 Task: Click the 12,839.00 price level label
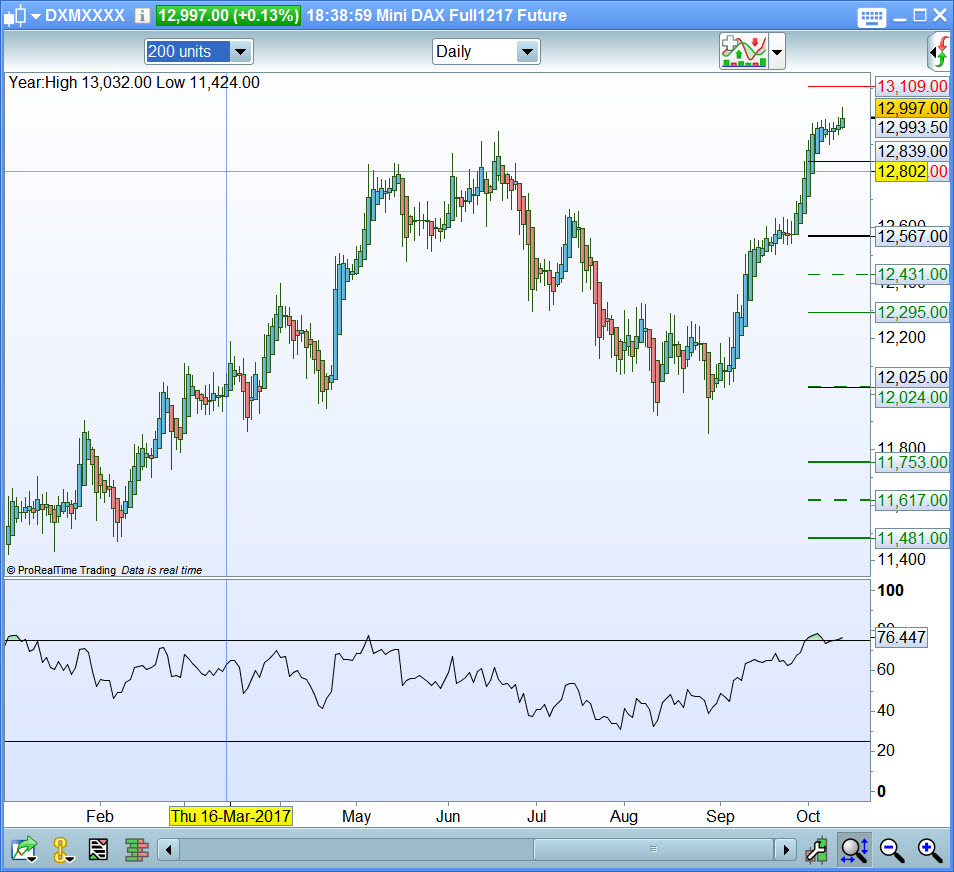coord(912,151)
